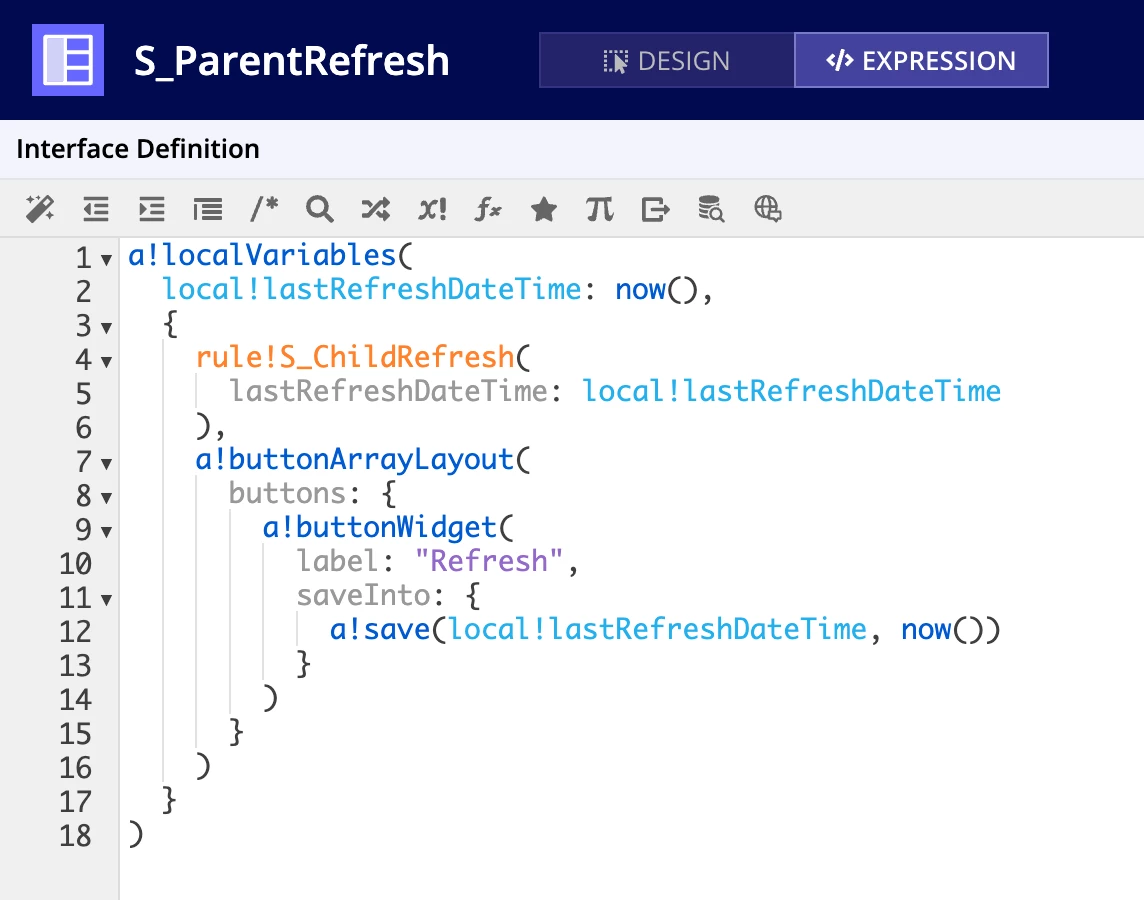Collapse code fold at line 11
Screen dimensions: 1144x900
tap(107, 600)
